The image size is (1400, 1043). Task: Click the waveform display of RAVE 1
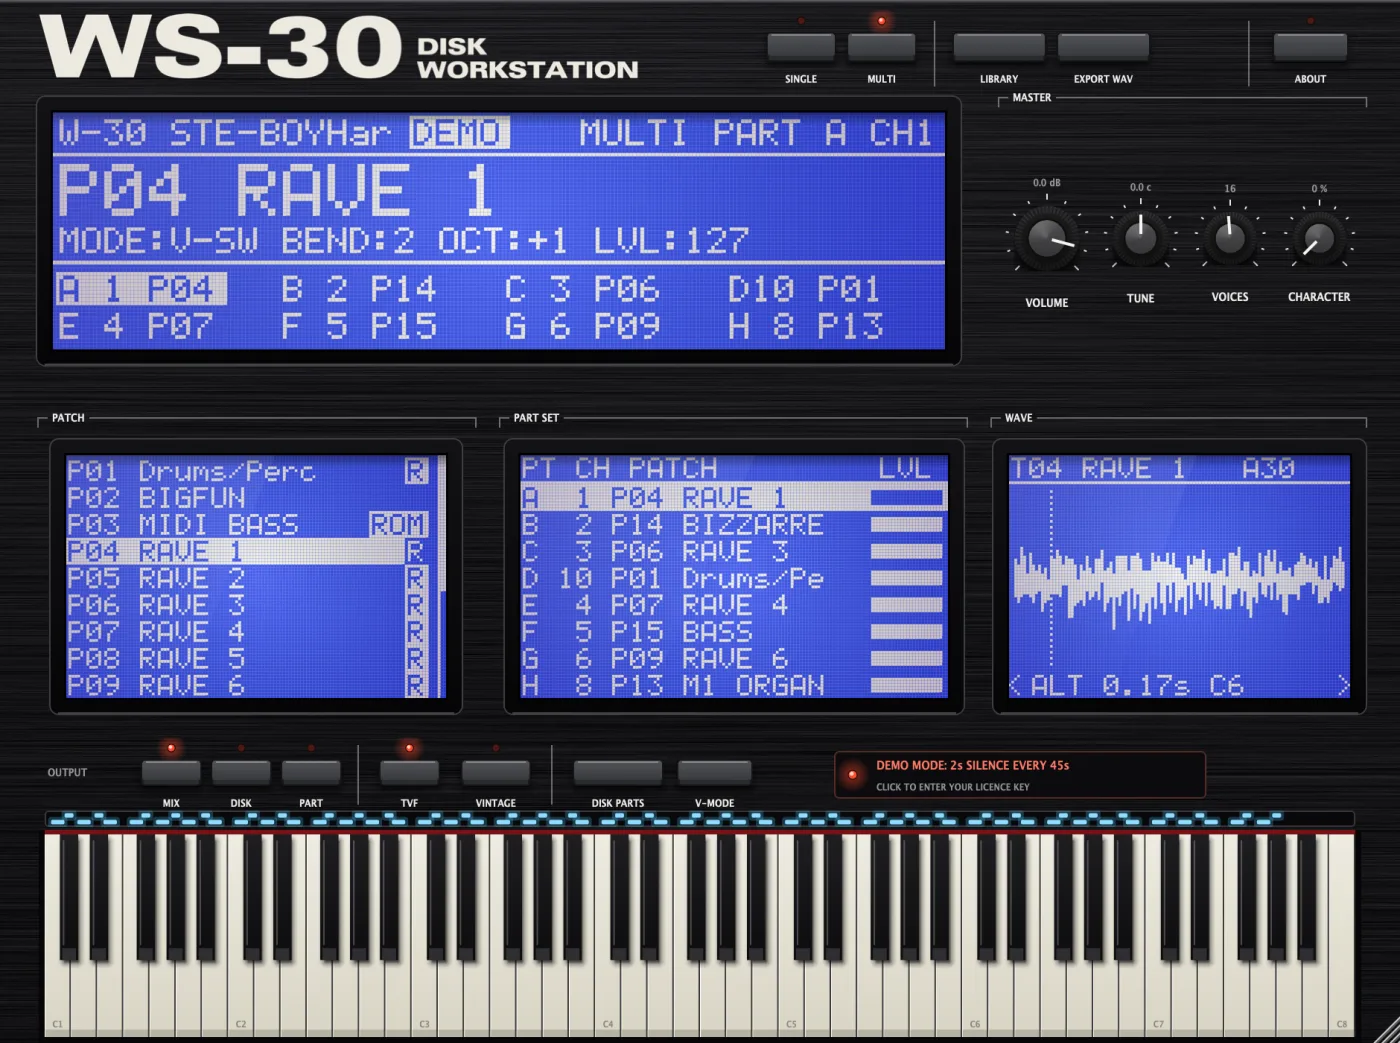pyautogui.click(x=1179, y=580)
